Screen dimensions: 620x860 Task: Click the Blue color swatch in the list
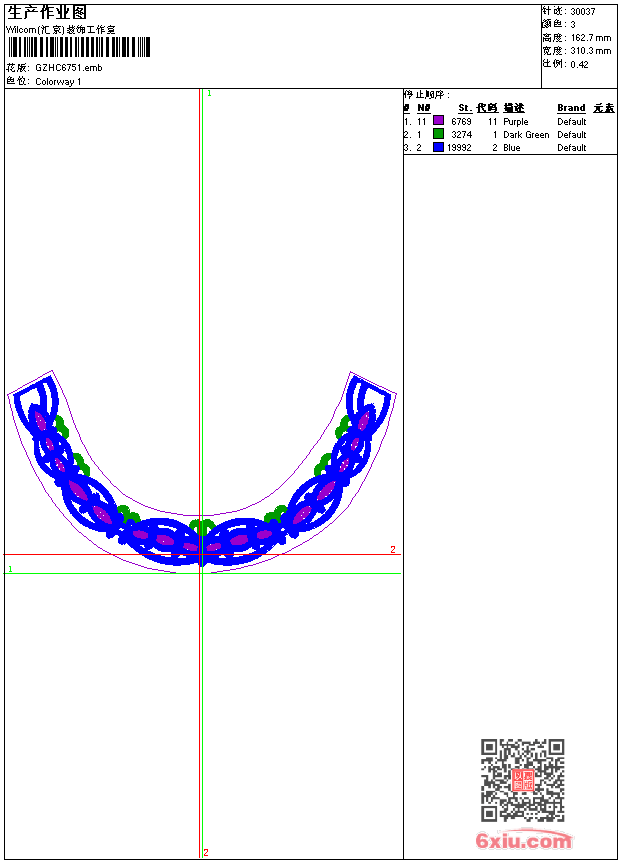pyautogui.click(x=438, y=147)
